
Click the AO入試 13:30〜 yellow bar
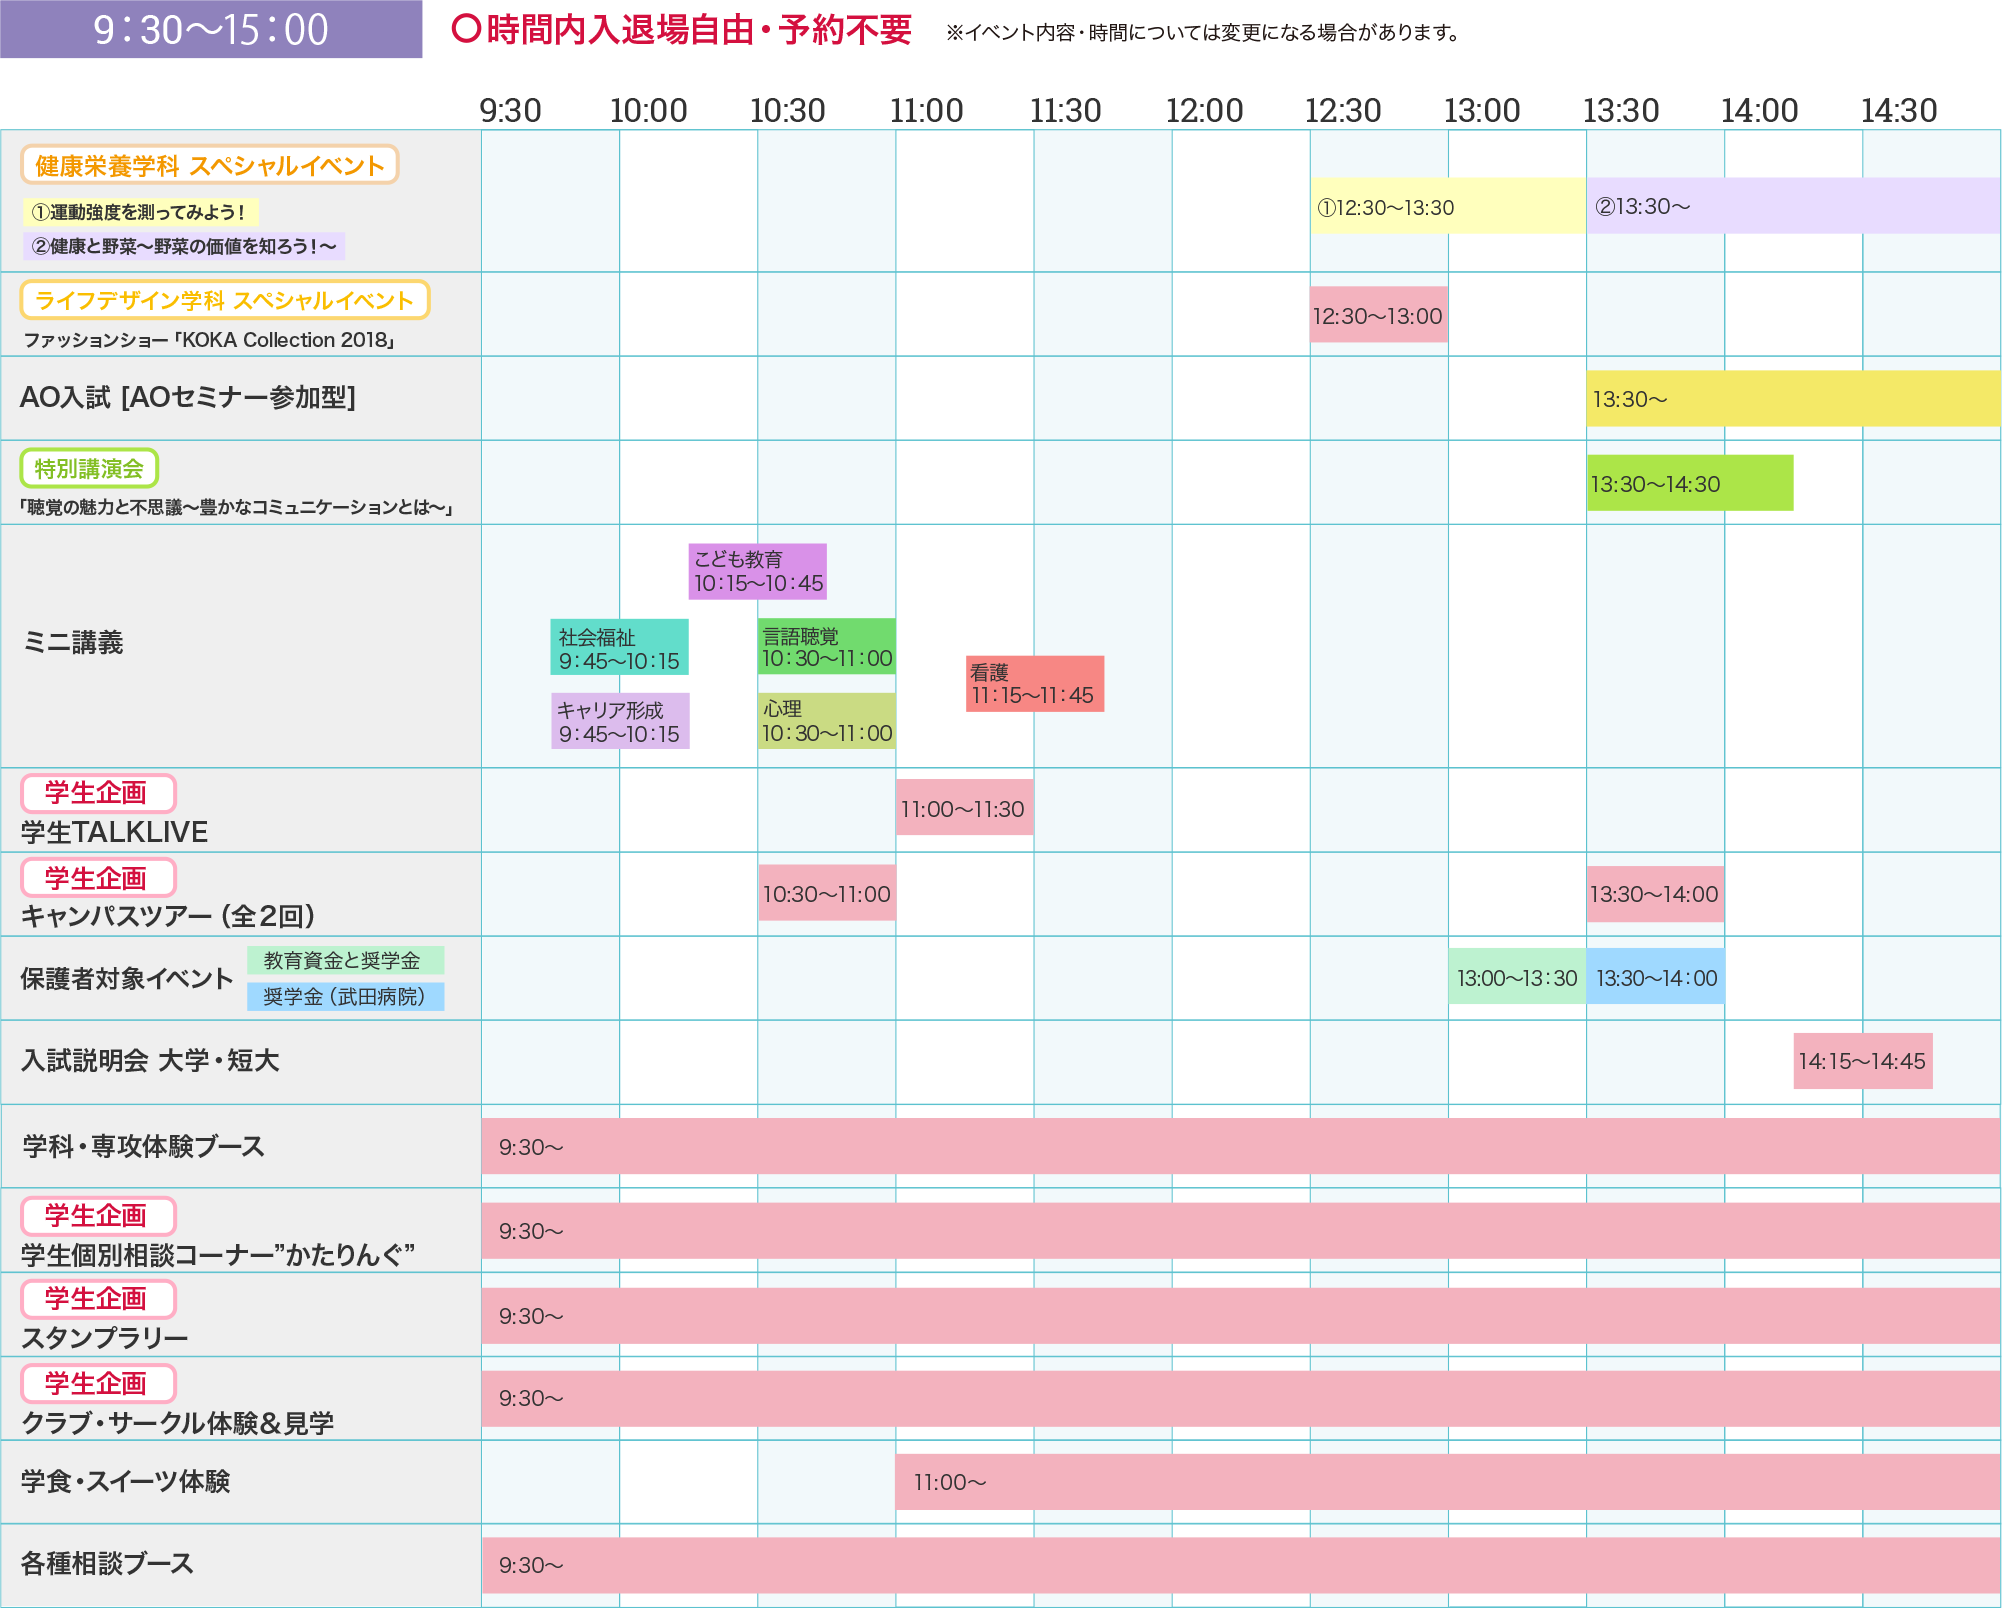coord(1792,399)
